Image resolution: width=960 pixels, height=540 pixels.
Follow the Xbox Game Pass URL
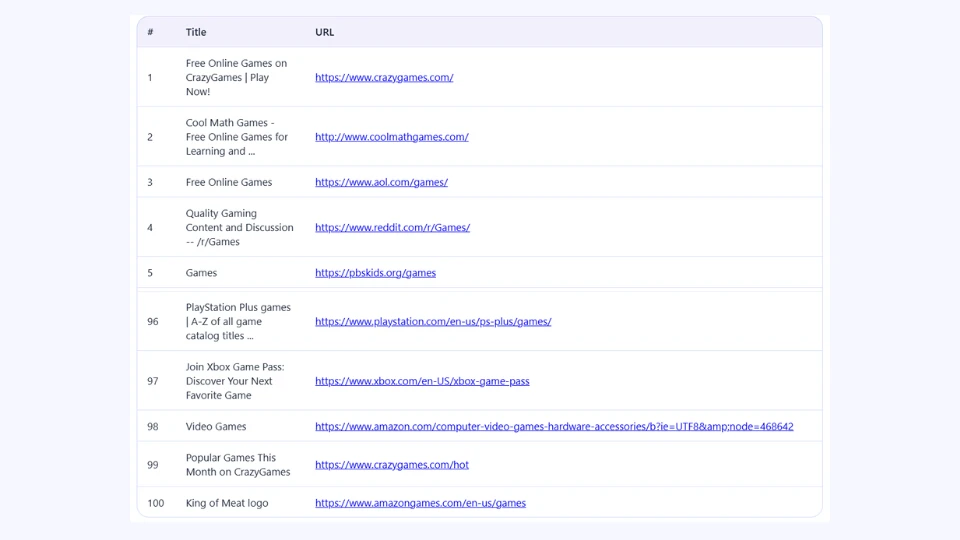(422, 381)
